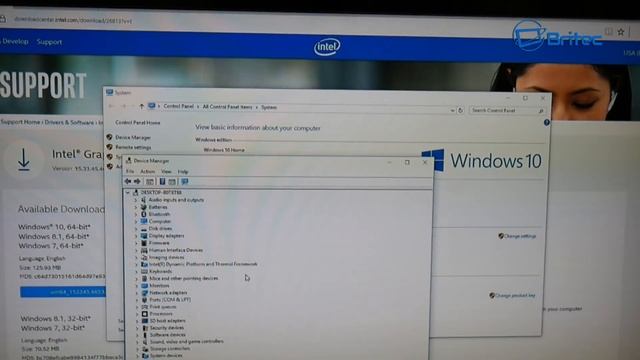Image resolution: width=640 pixels, height=360 pixels.
Task: Click the Back arrow in the System window
Action: 111,106
